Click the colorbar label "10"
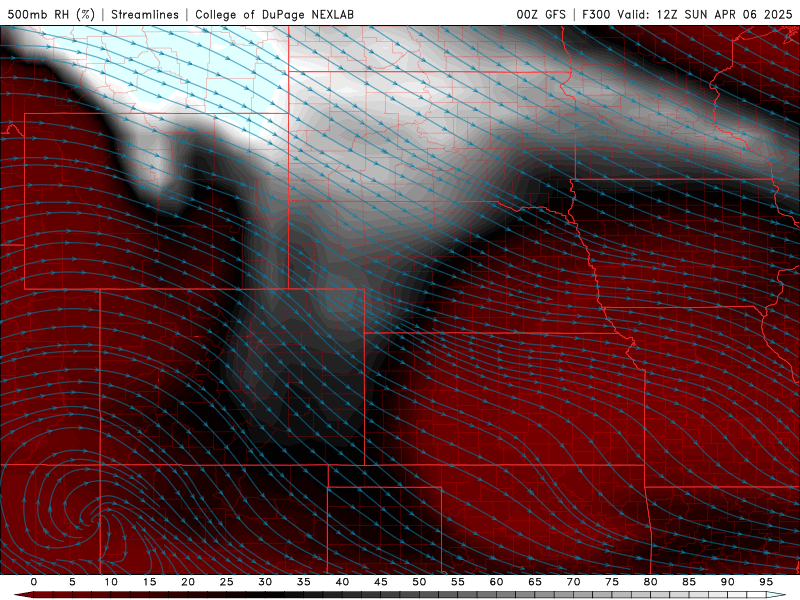 111,582
